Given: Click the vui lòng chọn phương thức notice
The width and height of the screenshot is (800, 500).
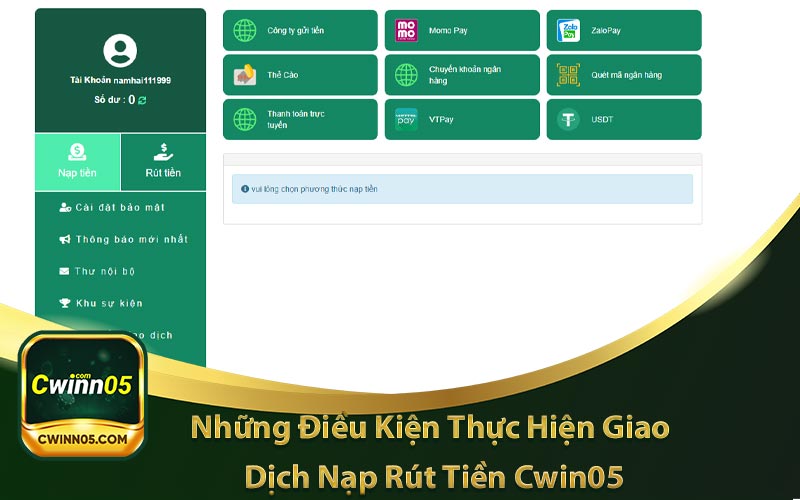Looking at the screenshot, I should coord(462,189).
